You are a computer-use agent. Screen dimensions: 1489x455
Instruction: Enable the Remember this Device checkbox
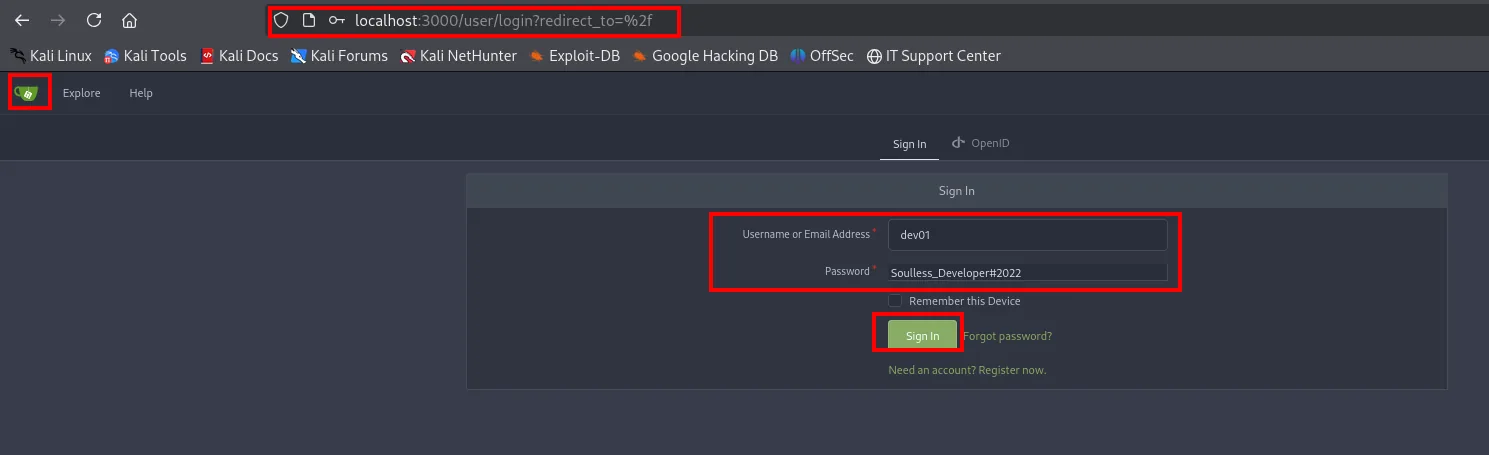point(895,301)
